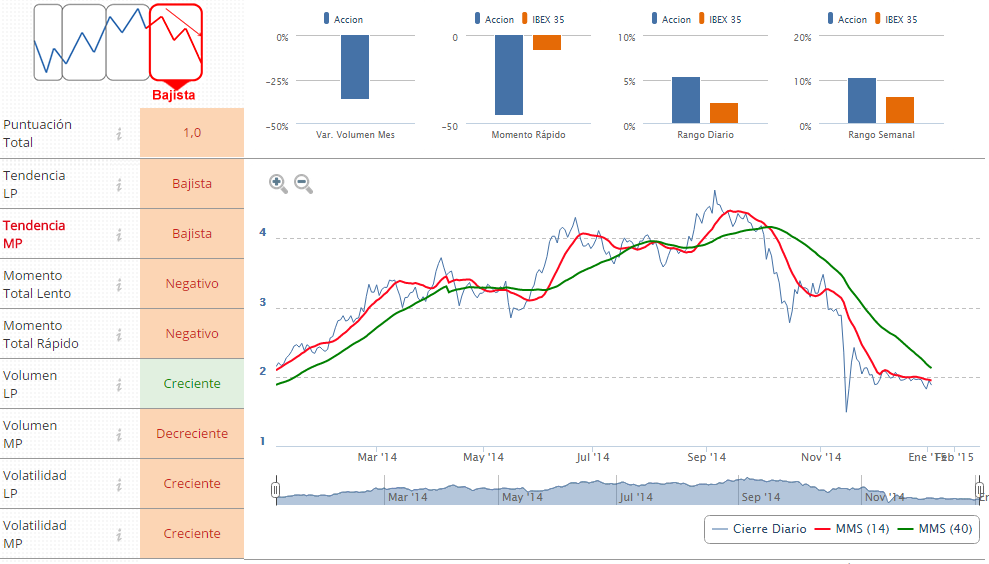Click the Nov '14 axis label
The width and height of the screenshot is (989, 564).
pyautogui.click(x=821, y=457)
